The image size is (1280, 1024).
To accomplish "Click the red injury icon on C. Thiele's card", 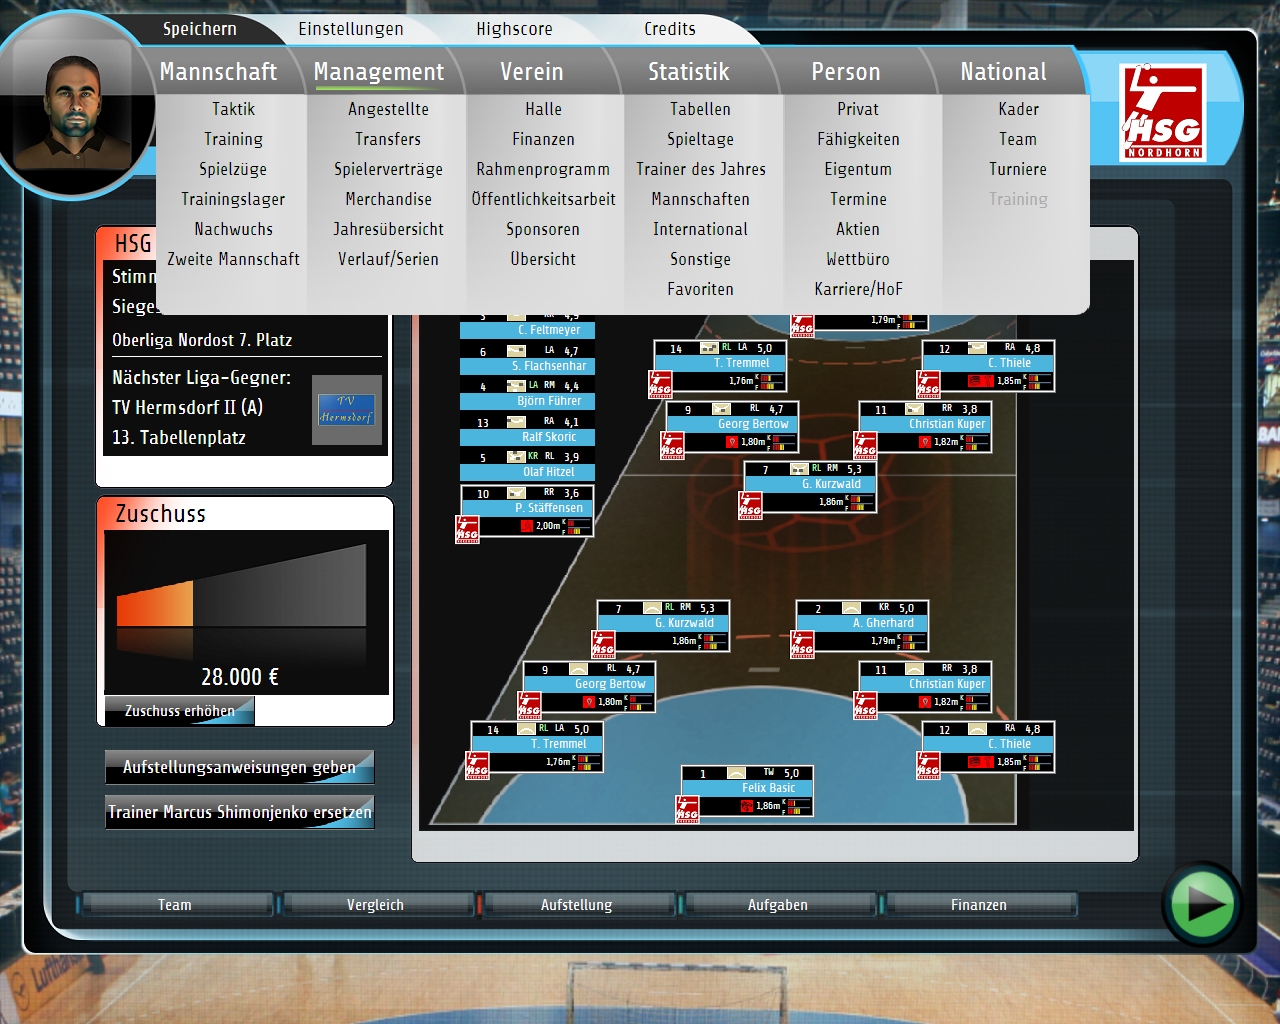I will point(980,380).
